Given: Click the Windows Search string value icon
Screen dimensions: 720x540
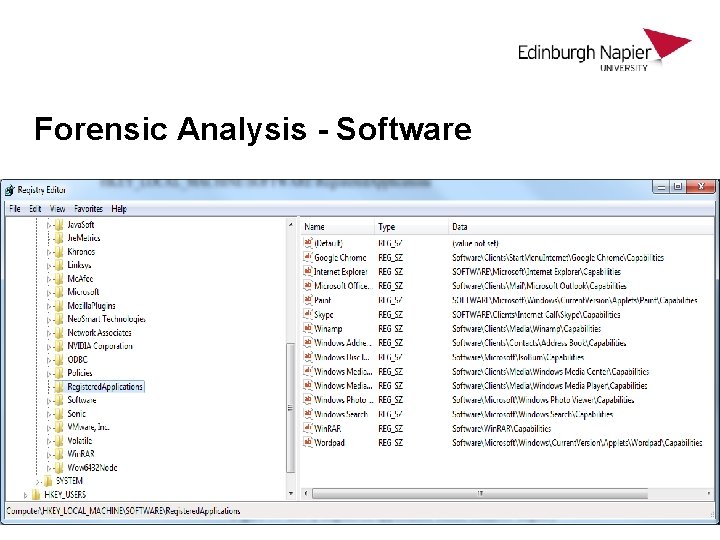Looking at the screenshot, I should coord(308,414).
